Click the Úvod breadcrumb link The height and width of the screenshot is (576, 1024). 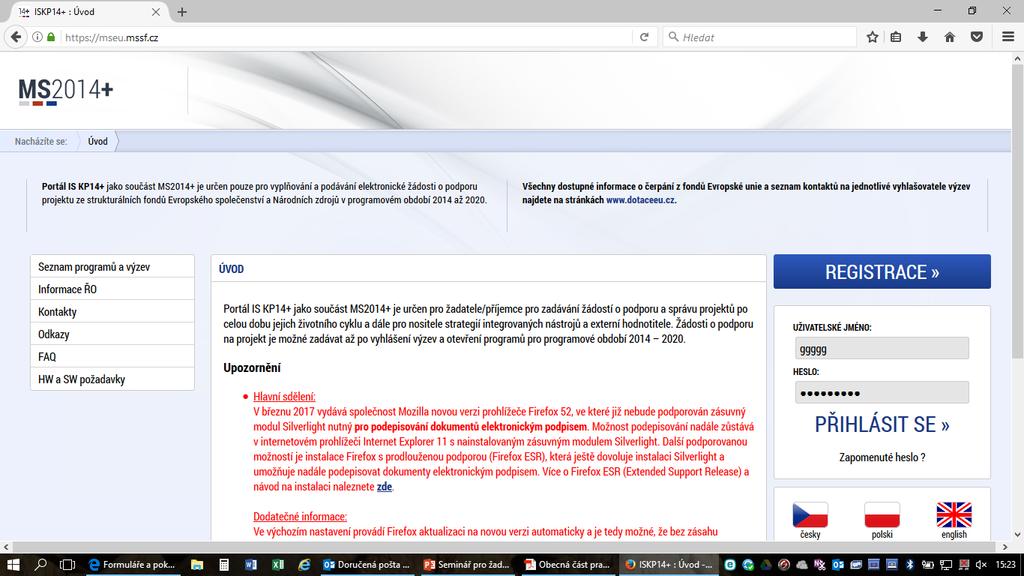(x=98, y=141)
